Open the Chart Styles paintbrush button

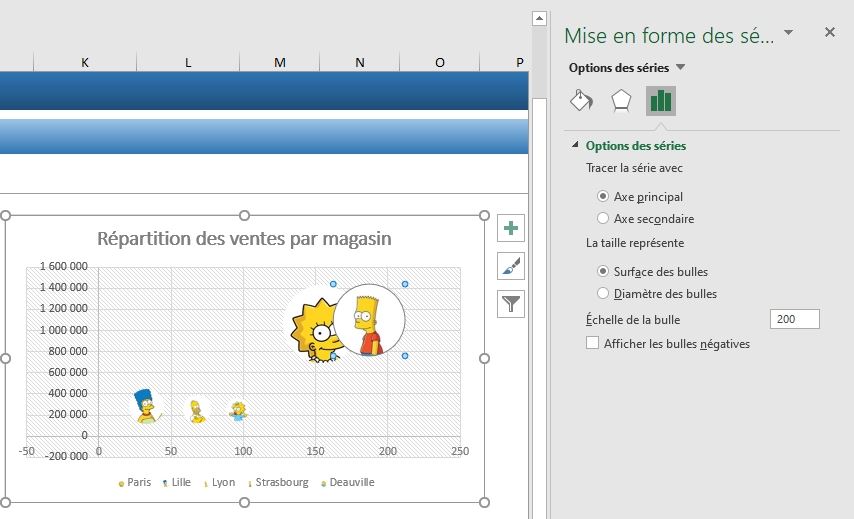[x=511, y=266]
